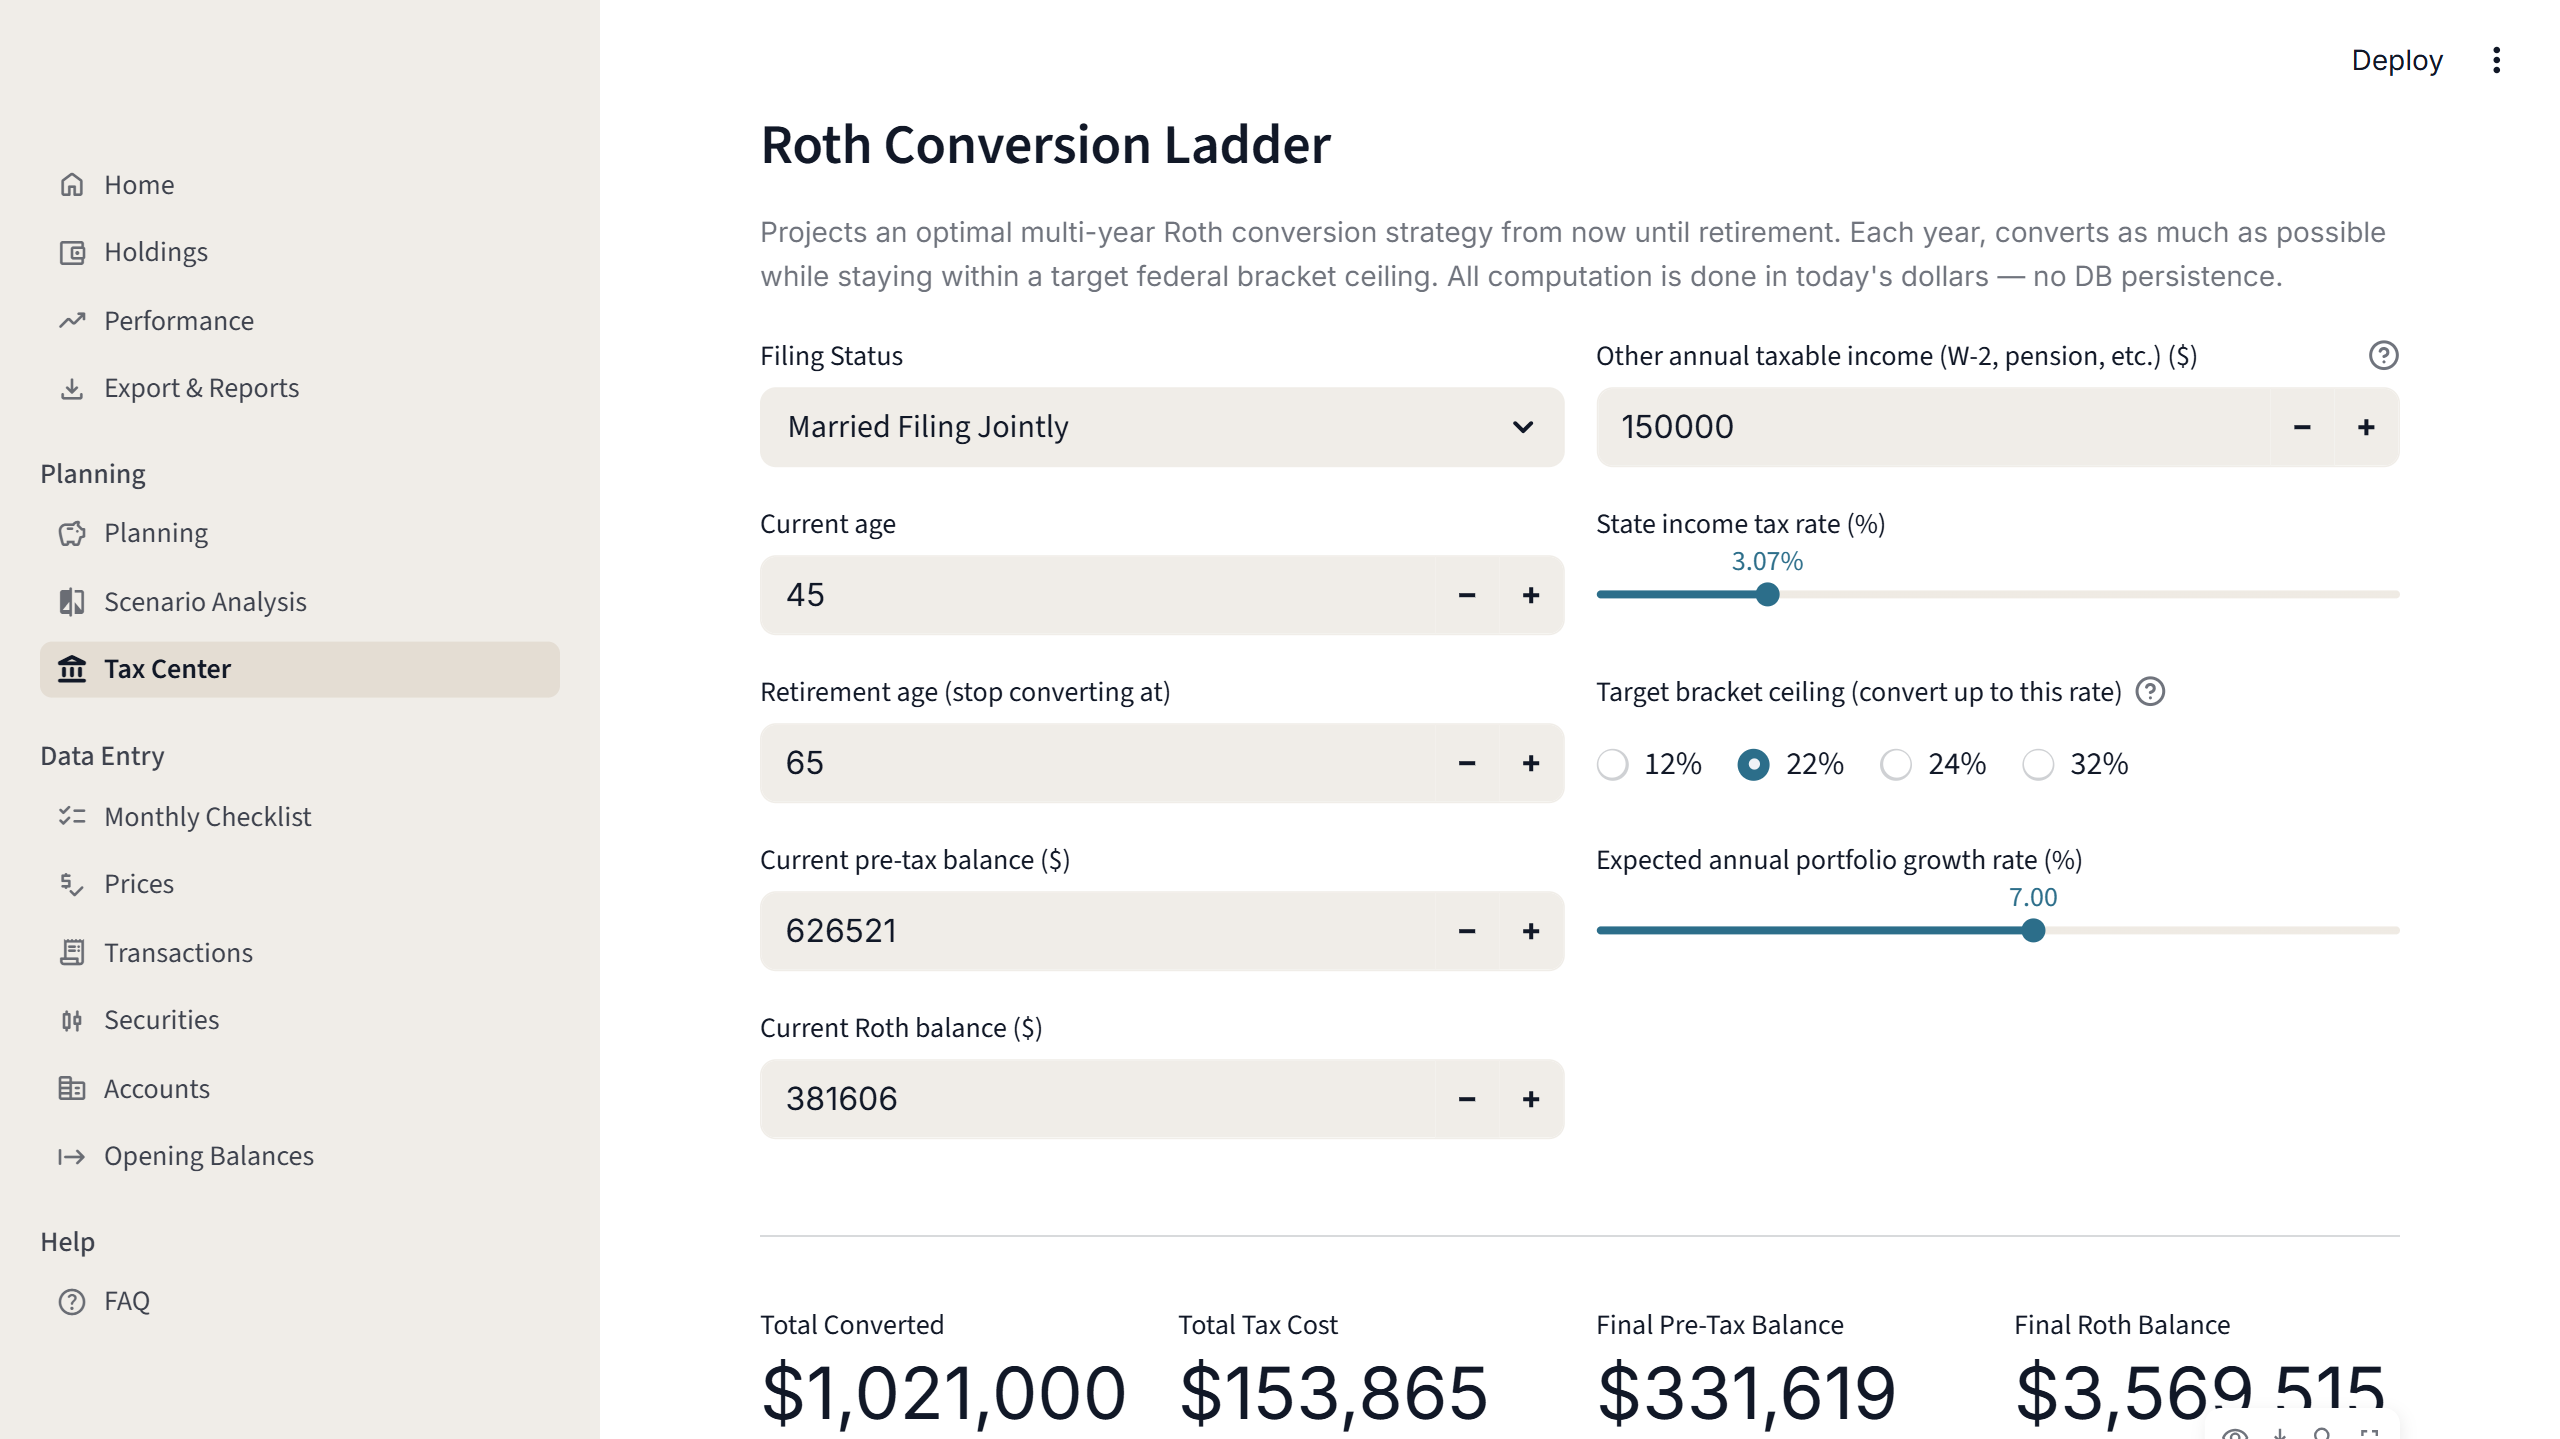Select the 32% target bracket radio button

2038,764
